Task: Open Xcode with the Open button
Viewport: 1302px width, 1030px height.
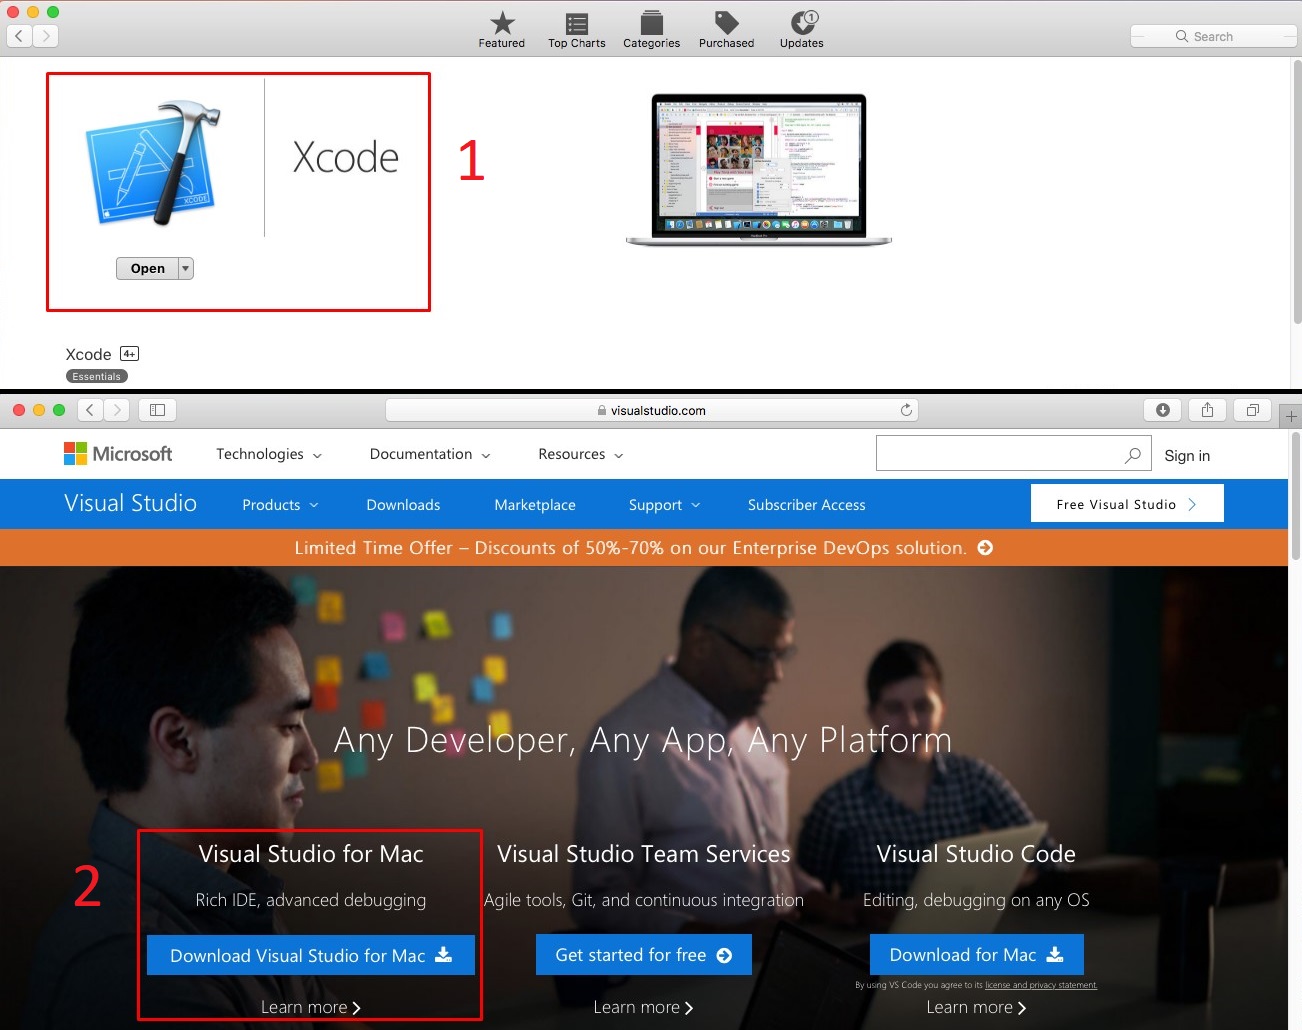Action: coord(147,268)
